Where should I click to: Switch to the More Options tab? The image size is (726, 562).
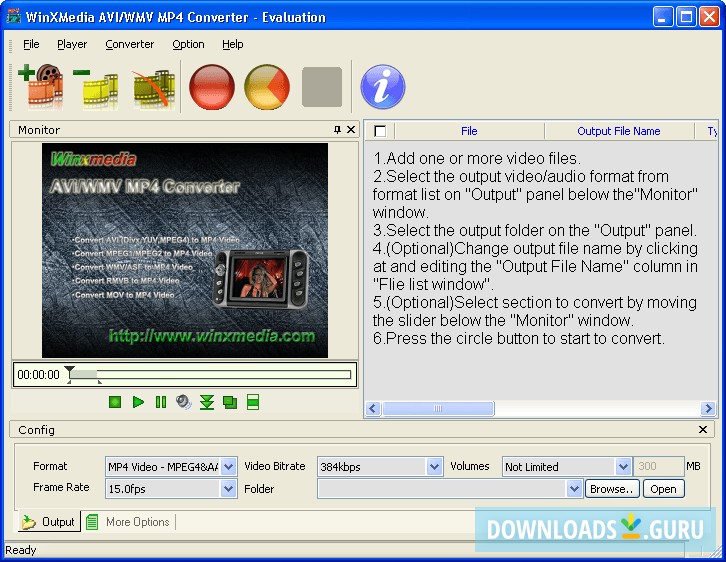[x=129, y=522]
